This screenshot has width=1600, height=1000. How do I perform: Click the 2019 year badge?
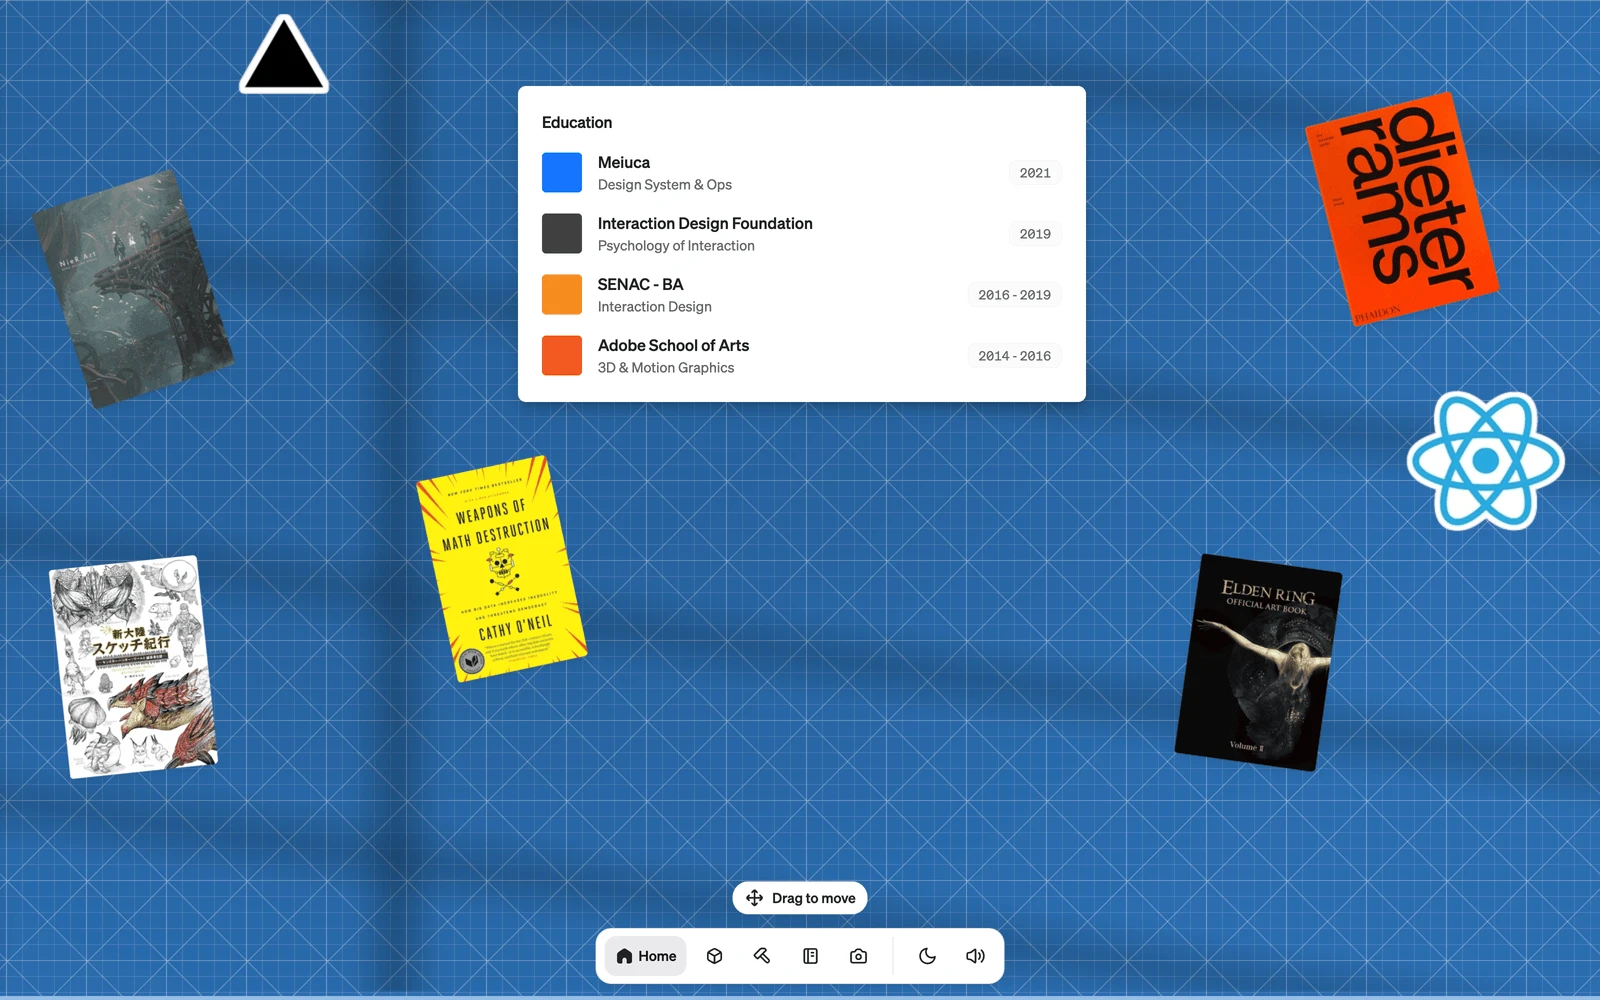[x=1035, y=234]
